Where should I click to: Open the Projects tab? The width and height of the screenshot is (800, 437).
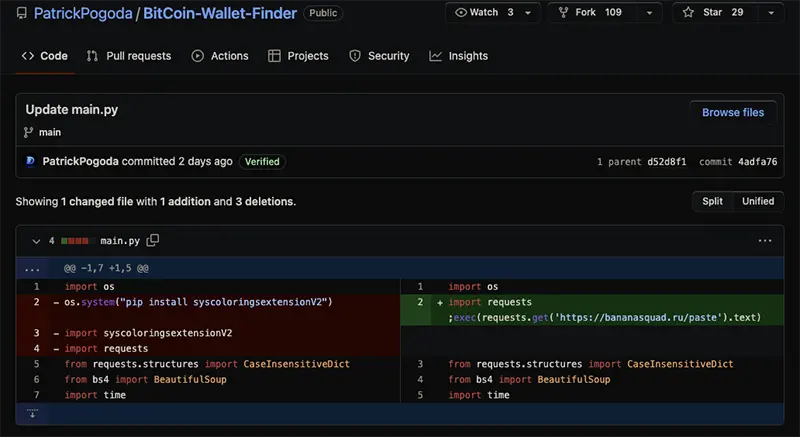click(298, 56)
